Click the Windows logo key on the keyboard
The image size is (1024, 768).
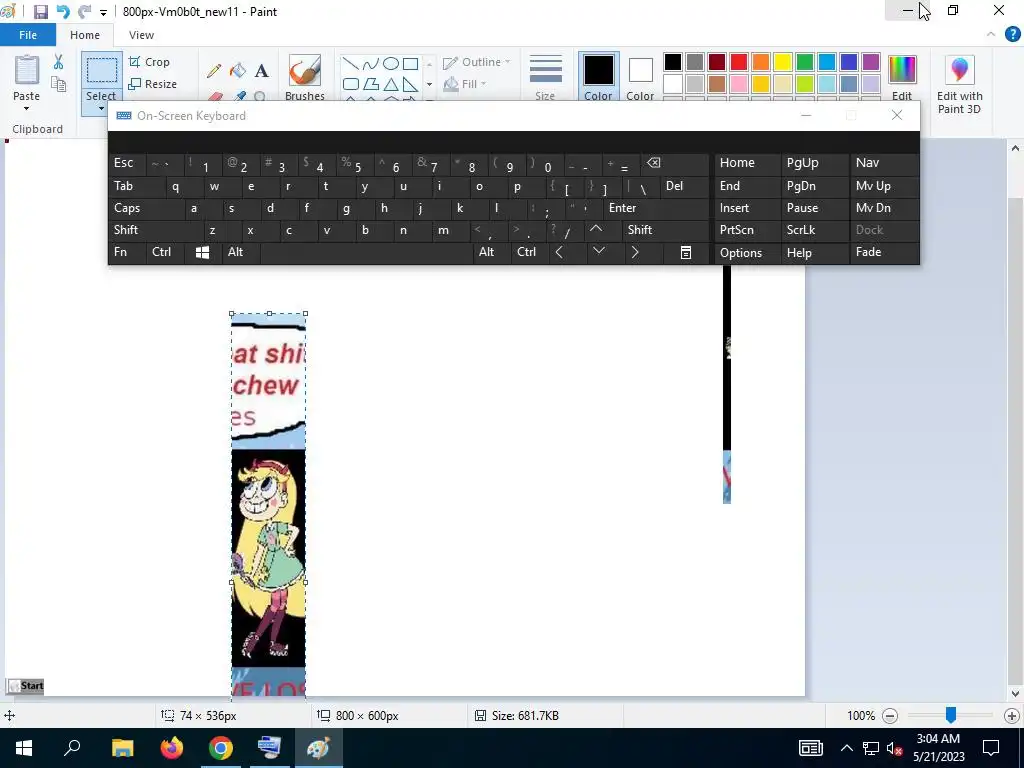(202, 253)
